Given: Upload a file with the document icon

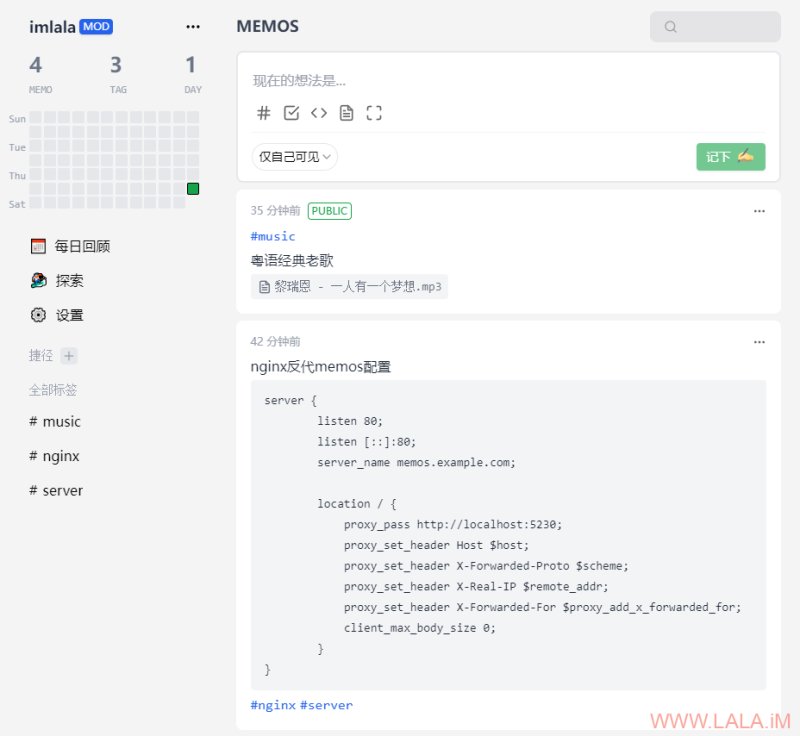Looking at the screenshot, I should 346,113.
